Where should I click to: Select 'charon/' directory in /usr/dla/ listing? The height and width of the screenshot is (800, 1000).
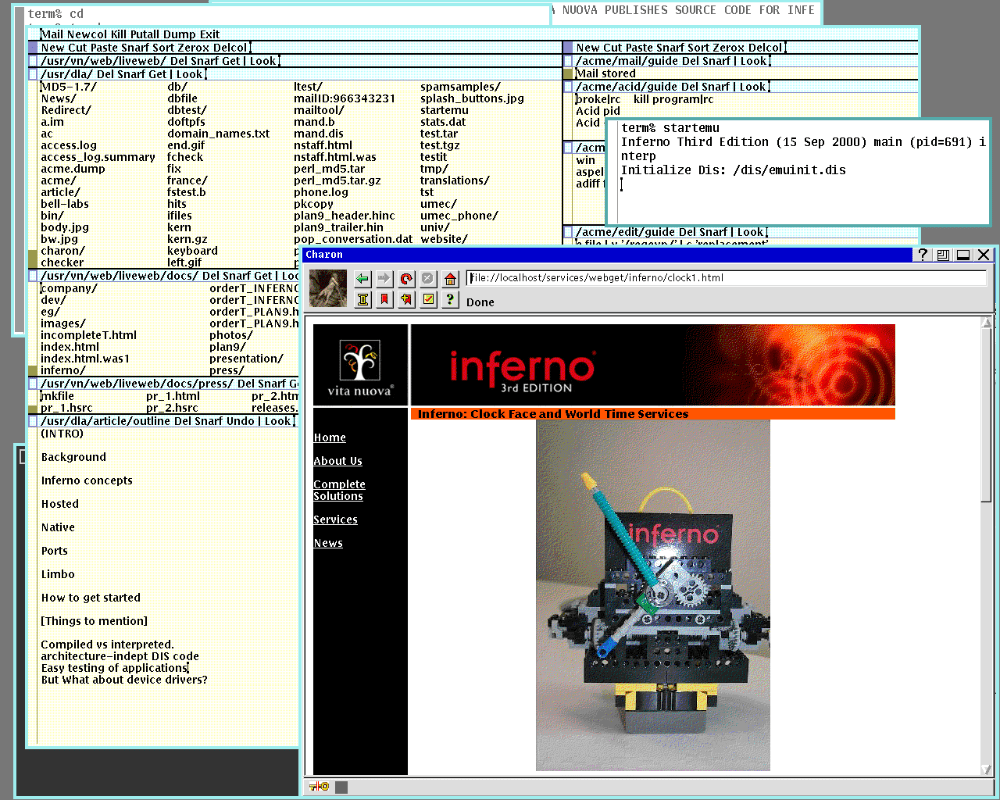[x=62, y=251]
